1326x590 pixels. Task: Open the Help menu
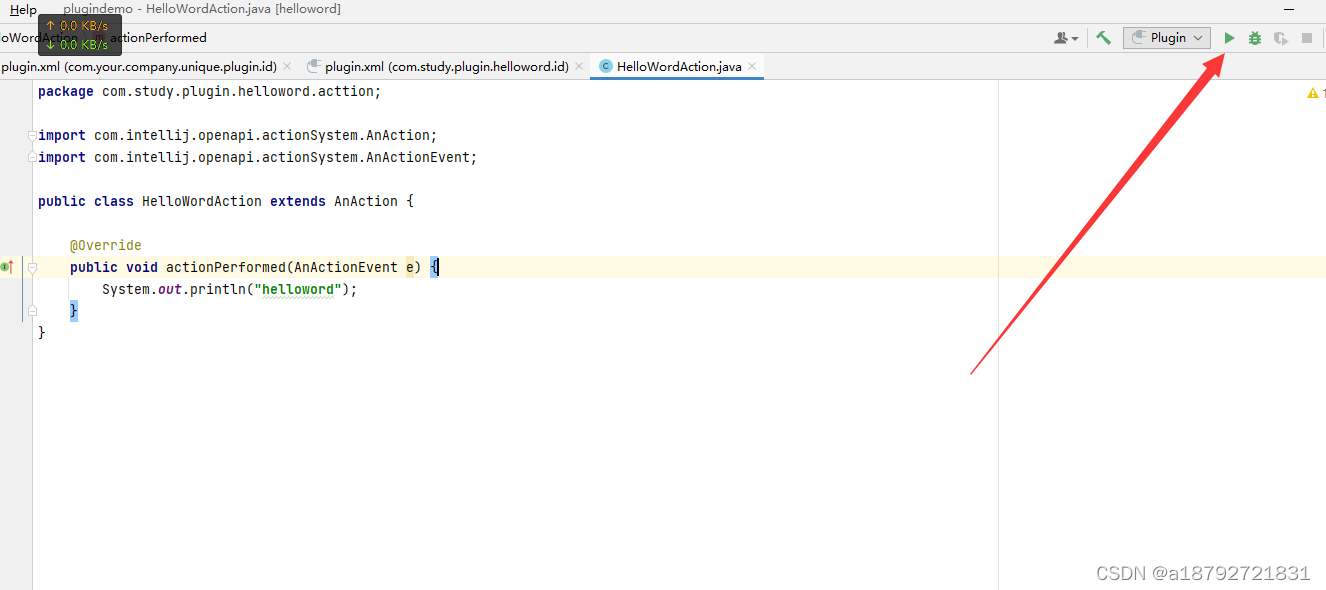(x=23, y=10)
